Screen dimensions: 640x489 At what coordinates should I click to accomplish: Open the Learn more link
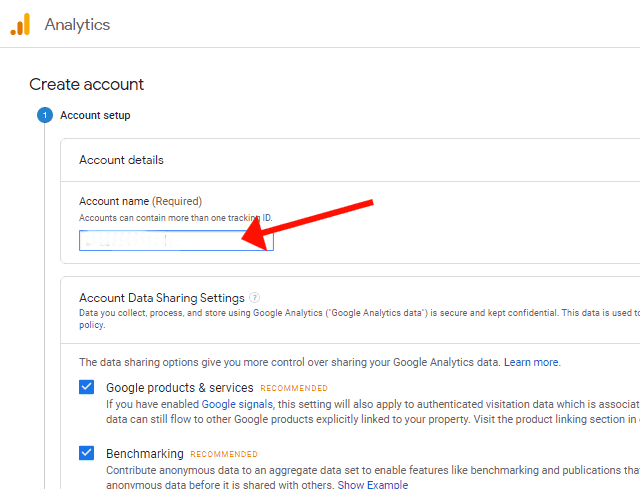(x=532, y=362)
